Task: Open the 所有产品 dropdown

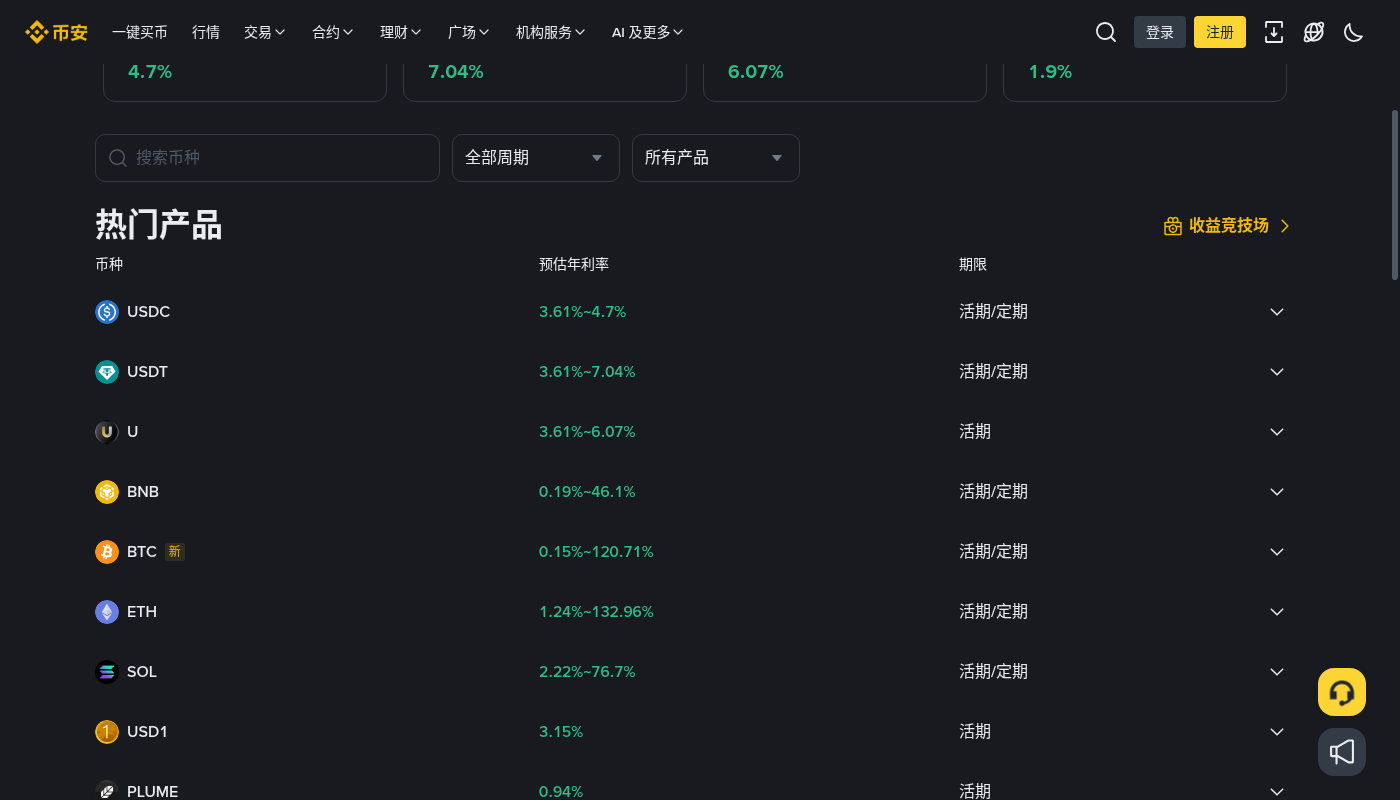Action: tap(716, 158)
